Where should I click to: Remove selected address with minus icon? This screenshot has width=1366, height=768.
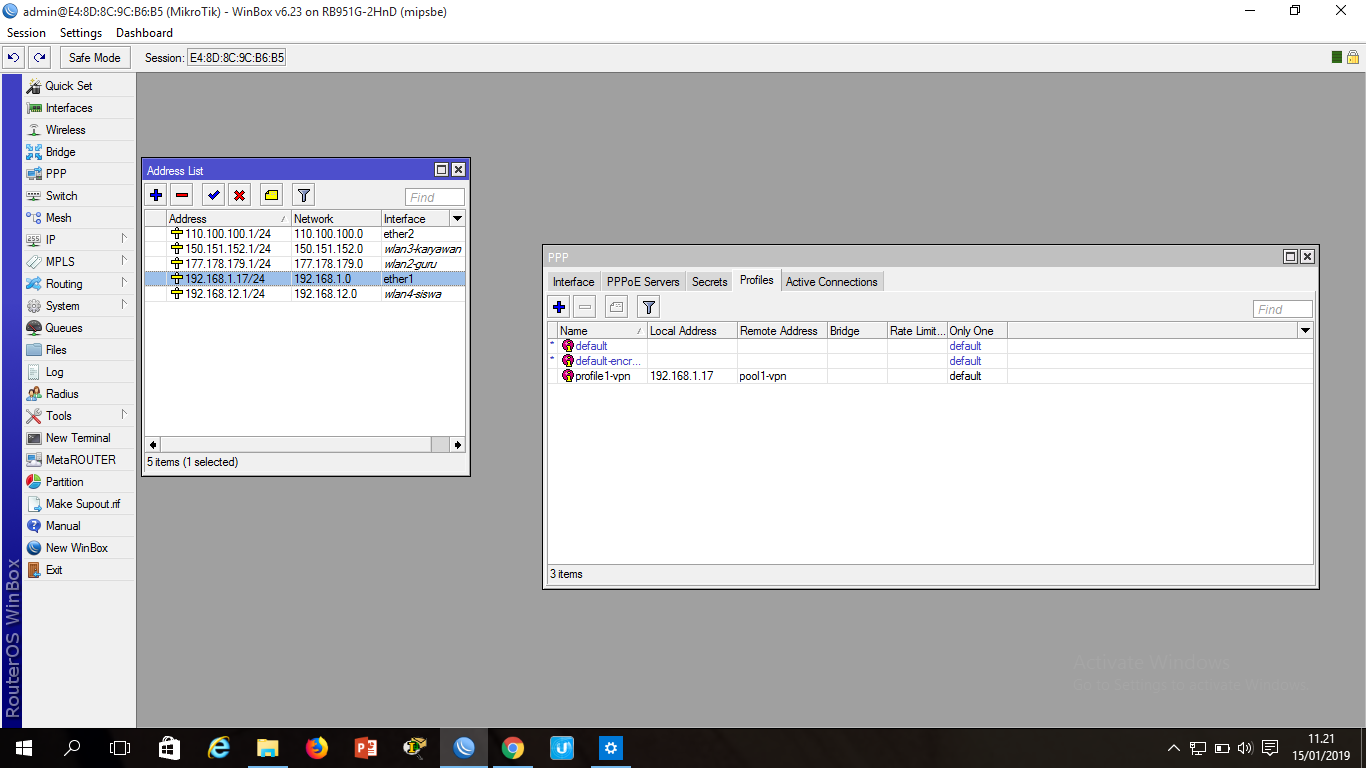click(x=182, y=195)
